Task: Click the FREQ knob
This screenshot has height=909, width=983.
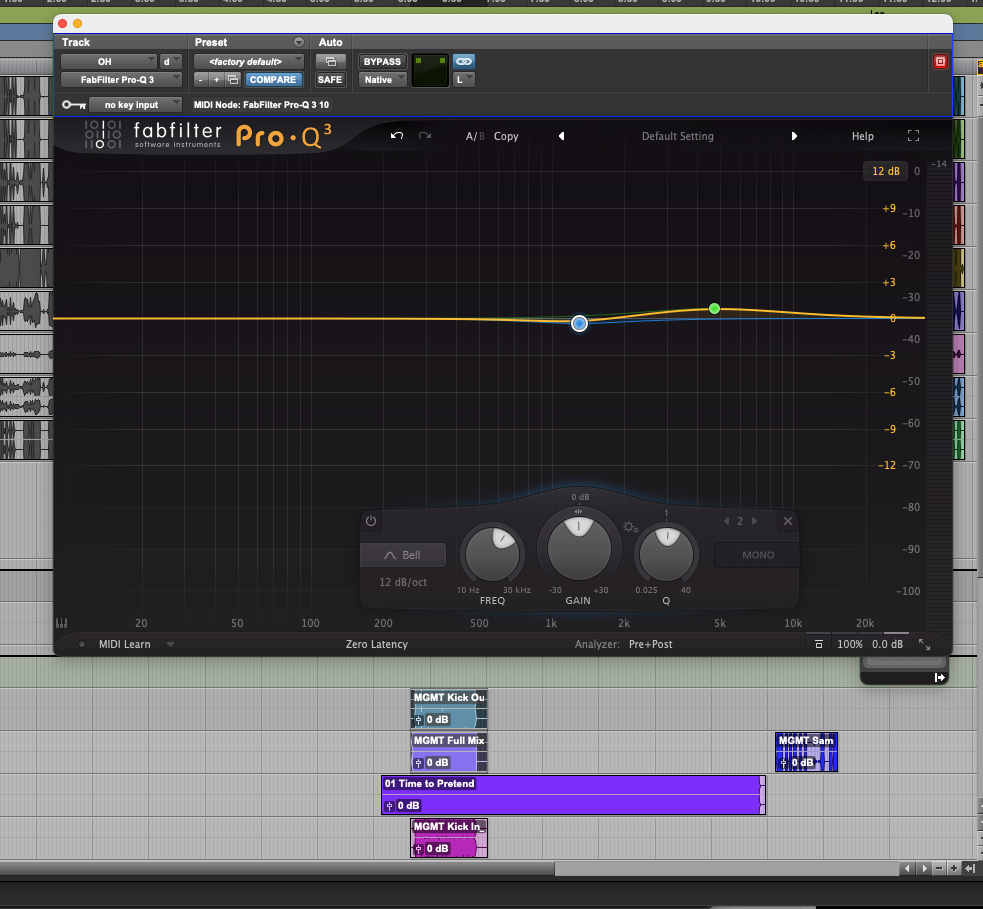Action: click(x=493, y=554)
